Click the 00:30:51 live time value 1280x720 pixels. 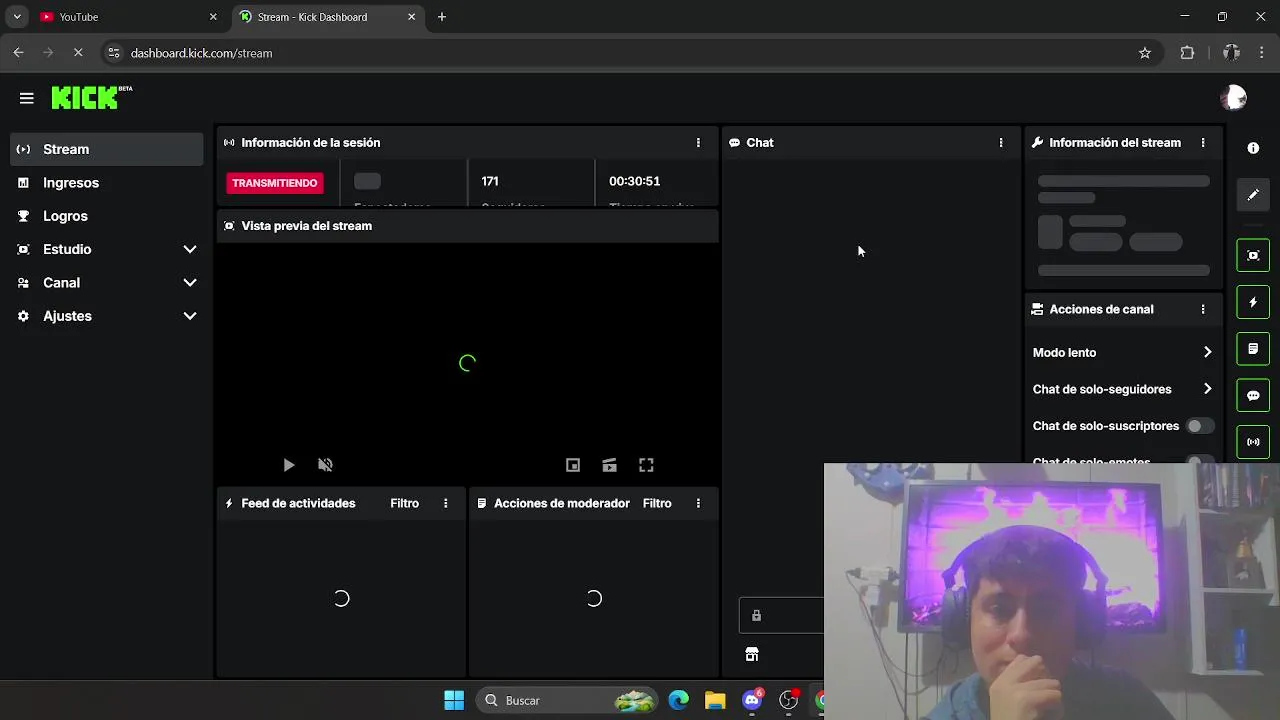pyautogui.click(x=635, y=181)
